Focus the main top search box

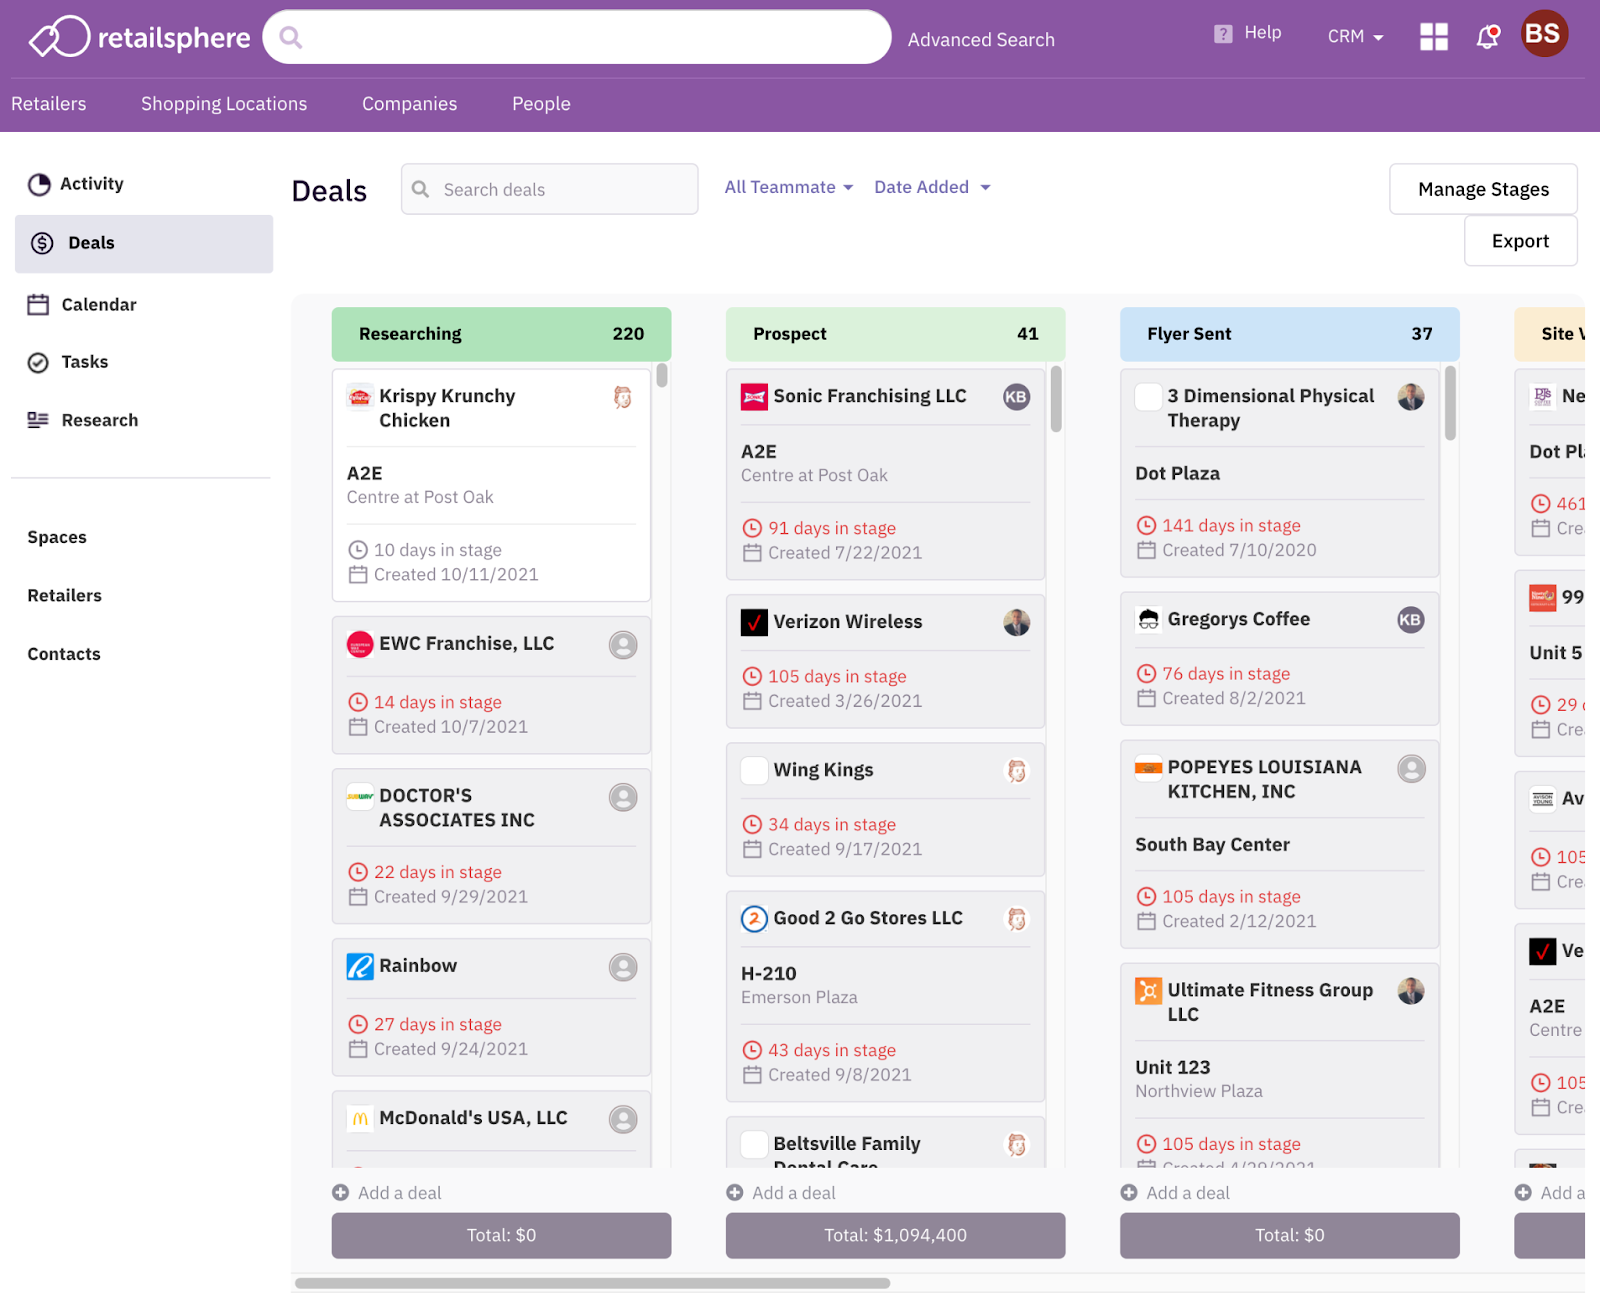[x=577, y=37]
